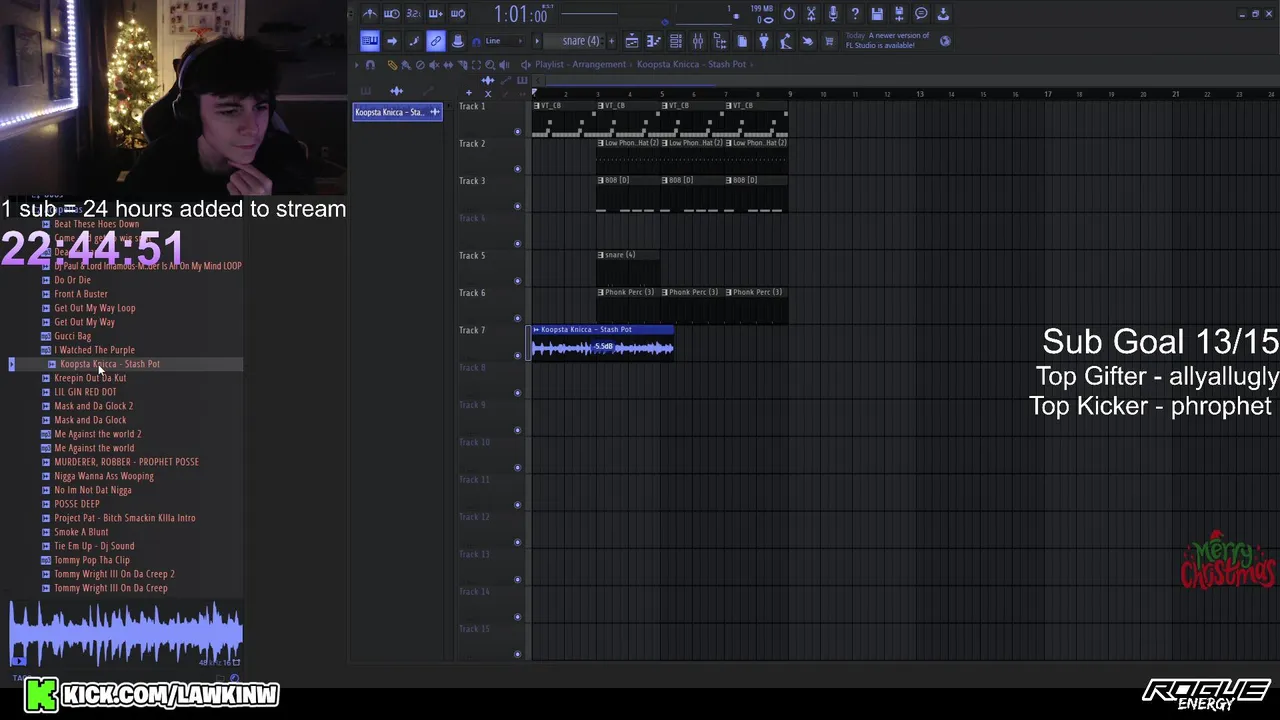Click the tempo time display 1:01:00

point(521,15)
